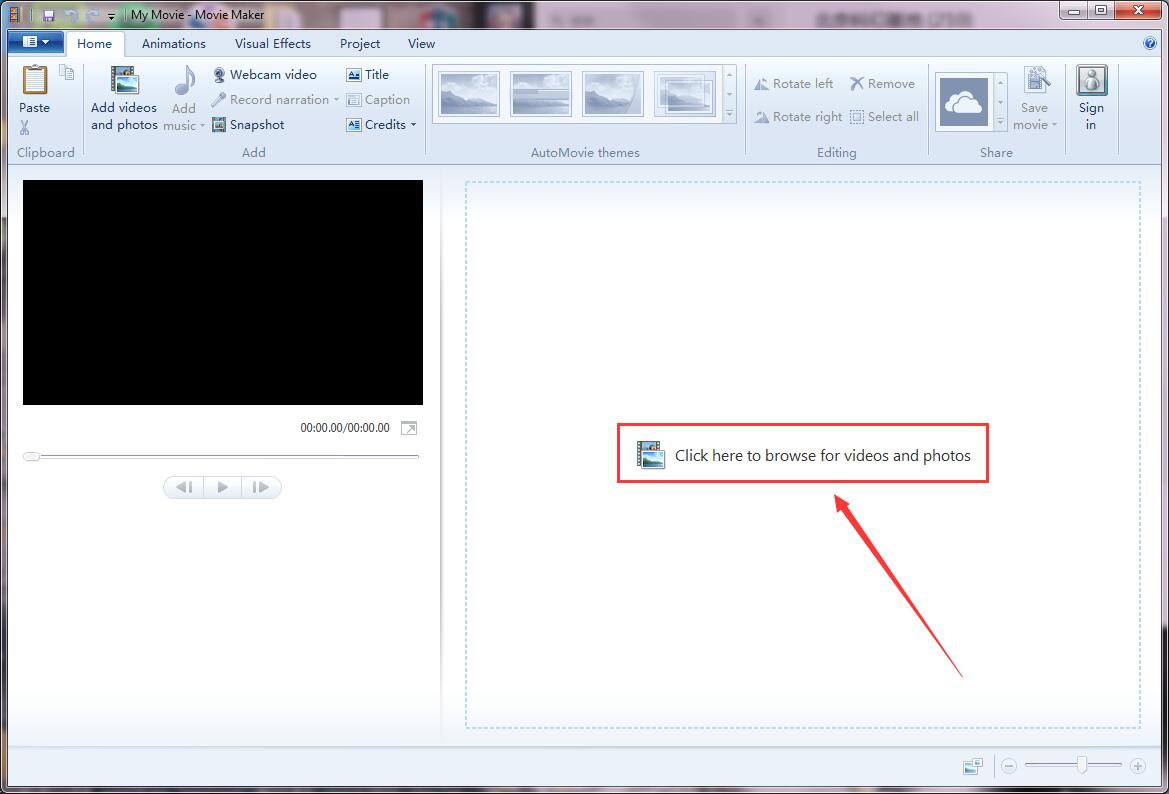
Task: Click the Add music note icon
Action: point(184,81)
